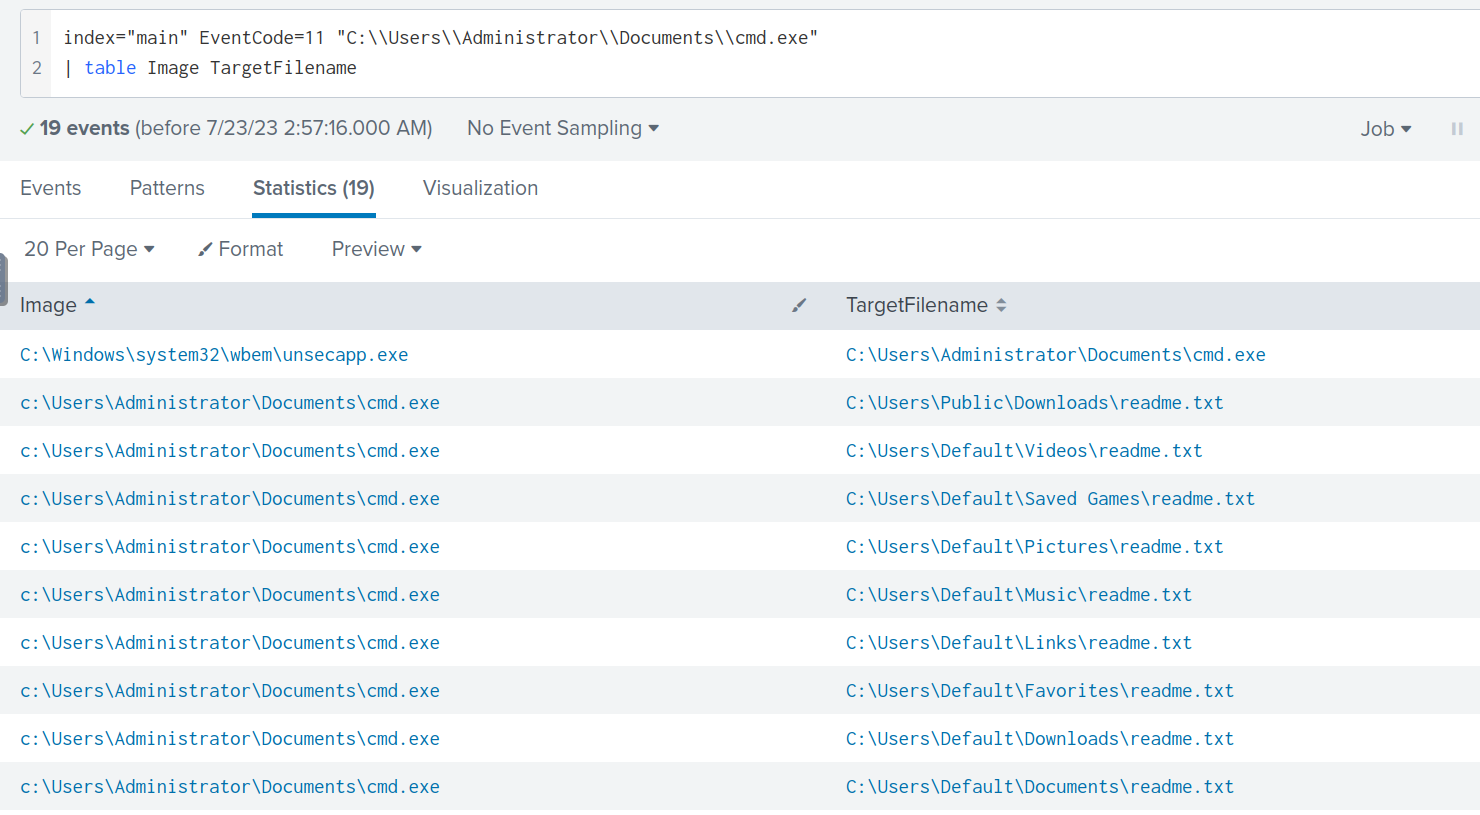Open the Format options

click(241, 249)
